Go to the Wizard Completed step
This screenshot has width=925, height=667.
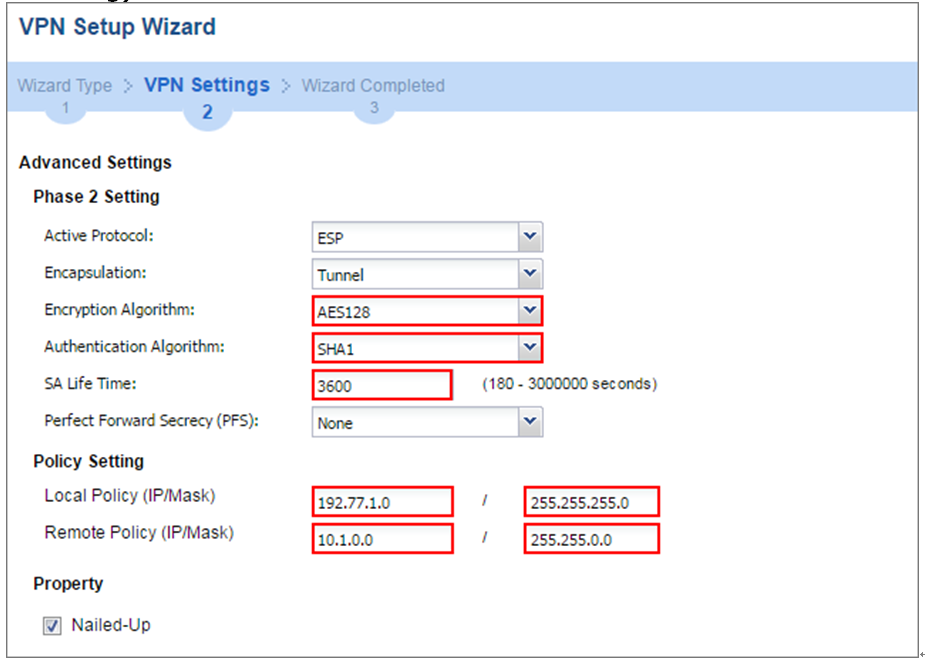coord(373,86)
